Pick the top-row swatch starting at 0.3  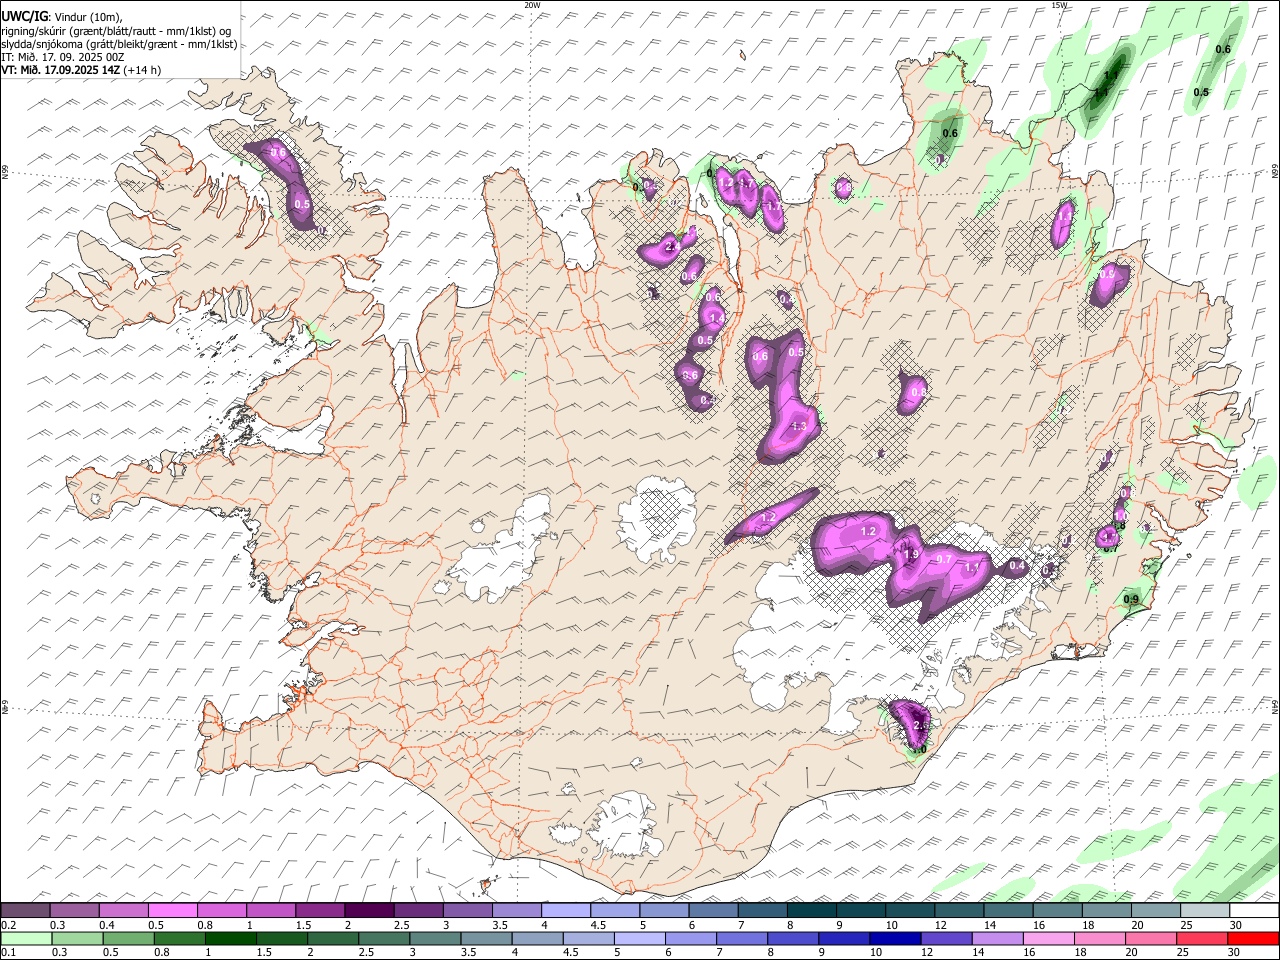tap(74, 911)
